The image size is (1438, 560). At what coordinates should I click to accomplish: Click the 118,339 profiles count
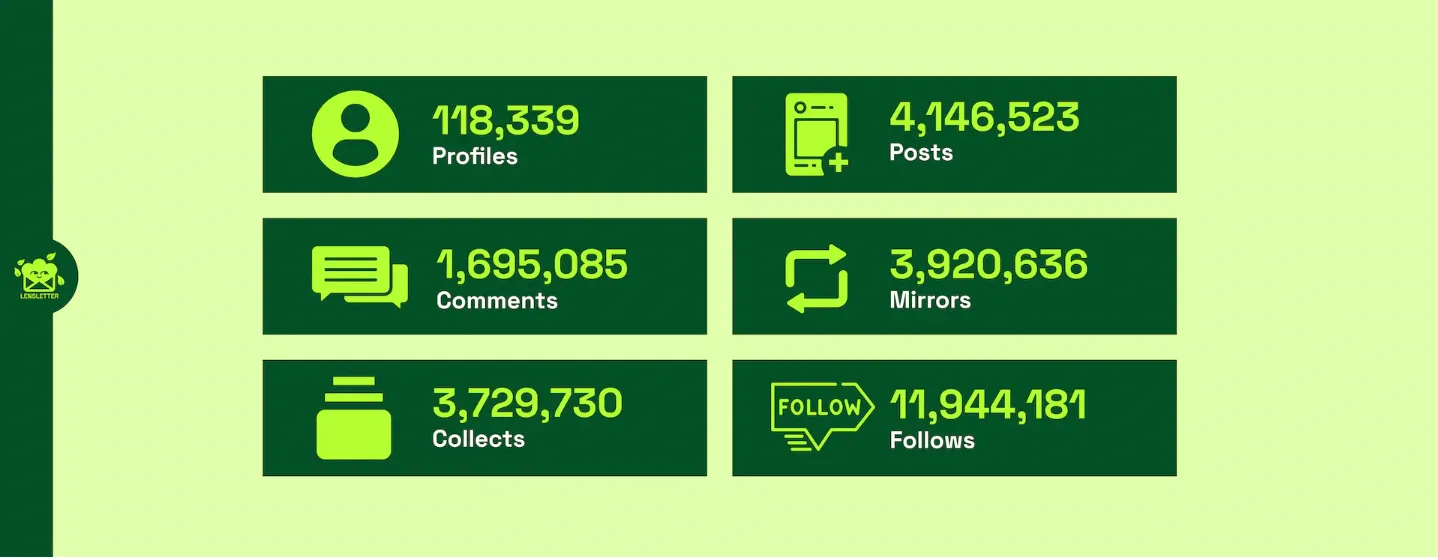[x=506, y=122]
